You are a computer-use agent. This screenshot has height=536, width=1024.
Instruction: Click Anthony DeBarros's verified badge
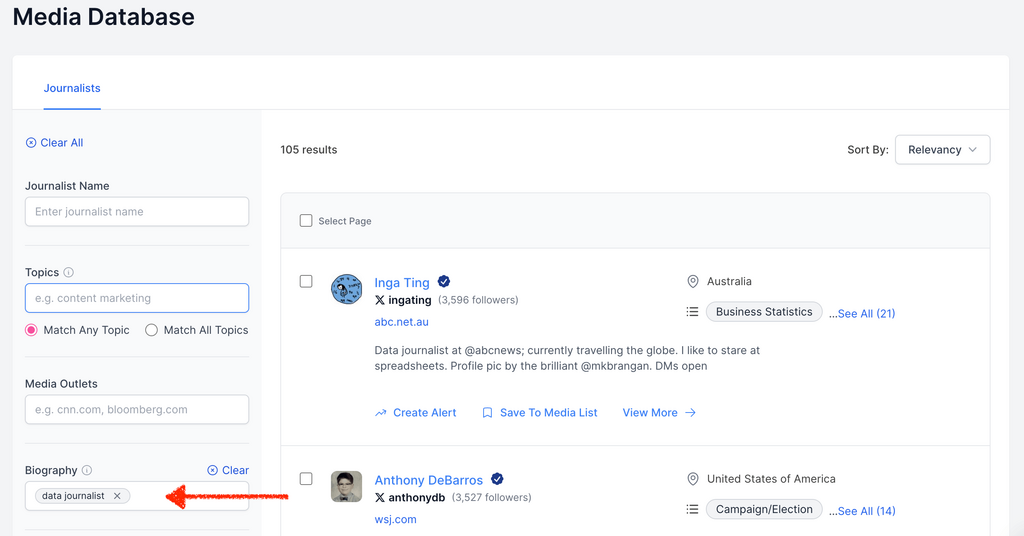497,479
